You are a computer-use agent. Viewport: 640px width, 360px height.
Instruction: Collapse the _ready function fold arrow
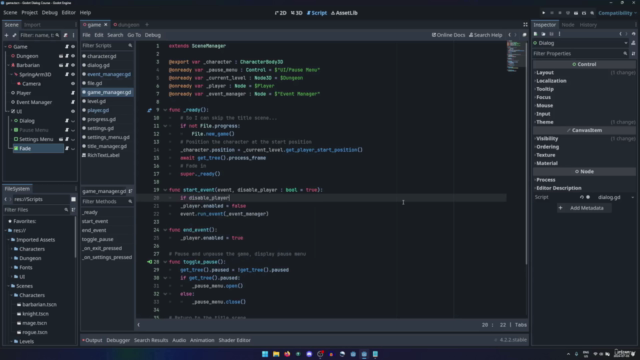165,110
